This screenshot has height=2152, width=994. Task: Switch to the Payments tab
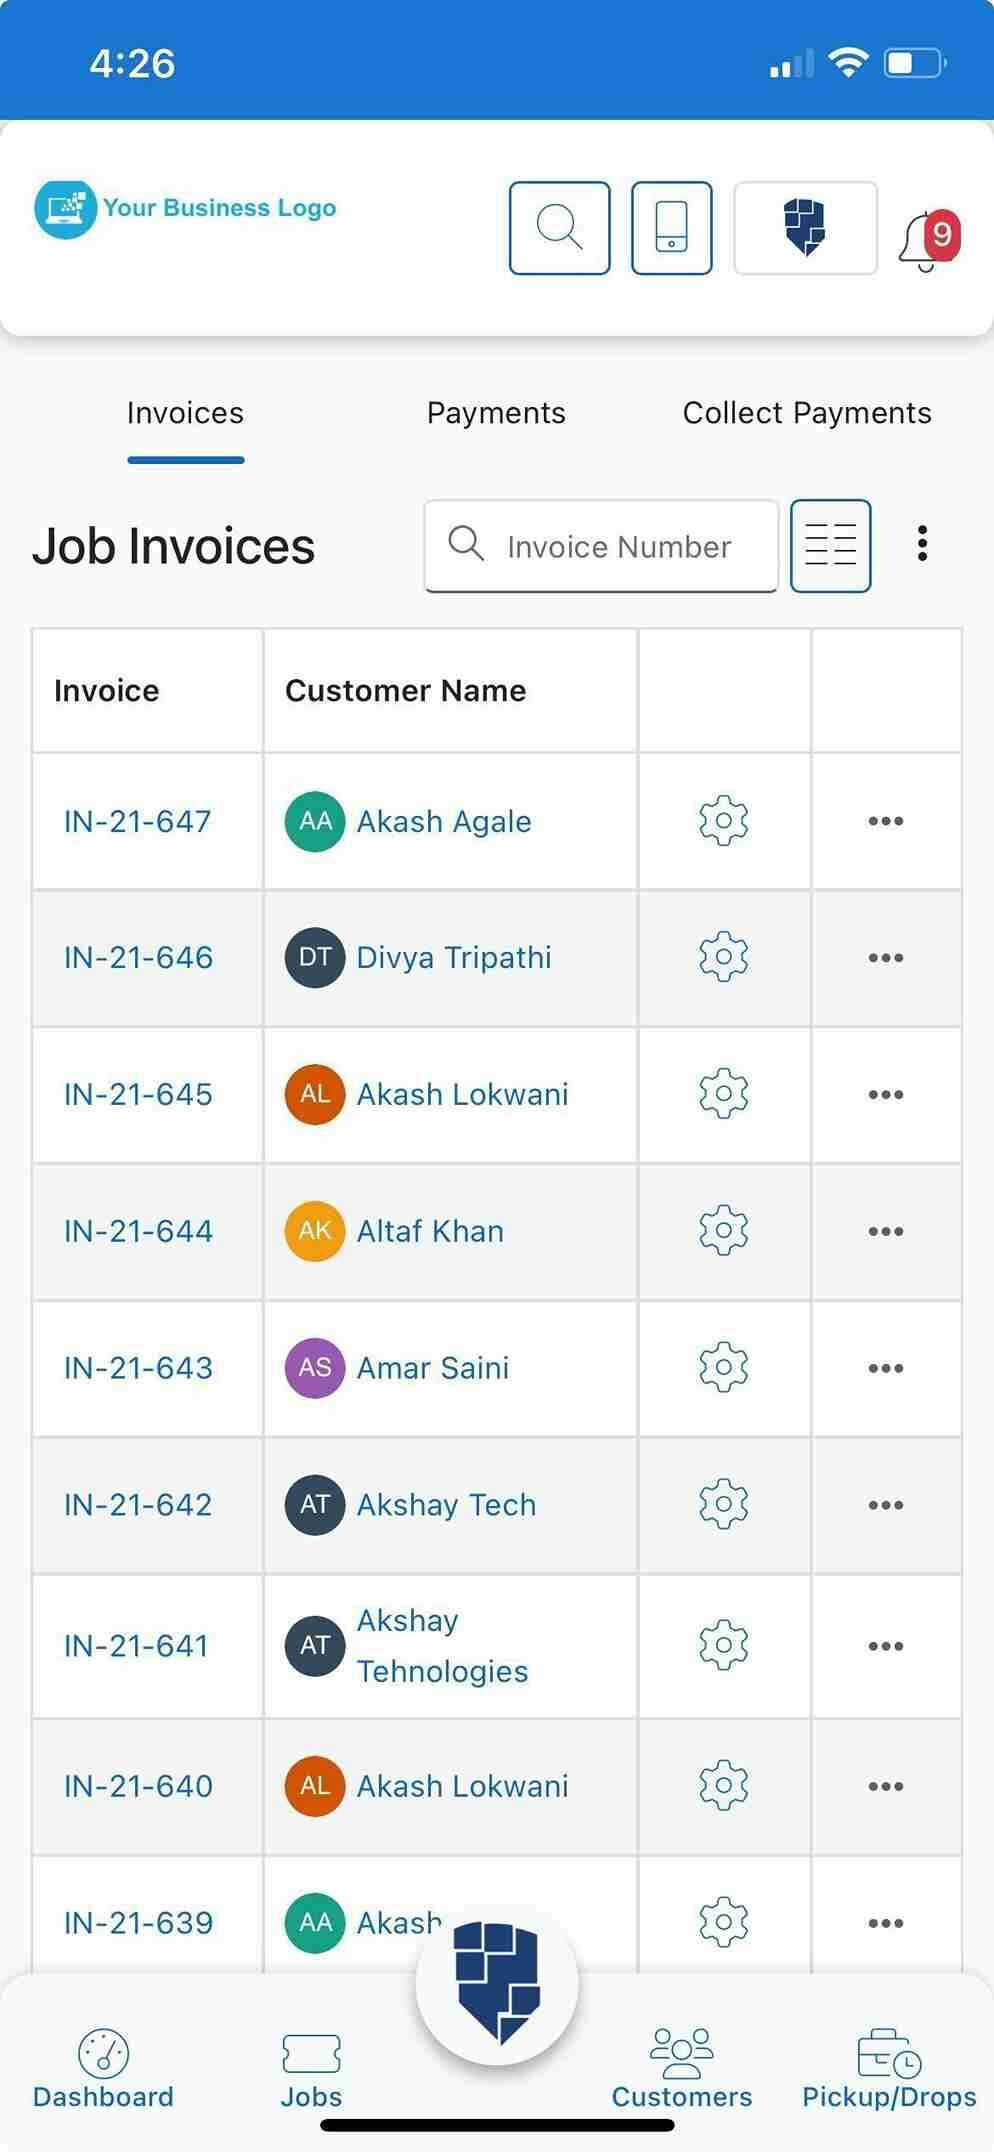[x=496, y=413]
